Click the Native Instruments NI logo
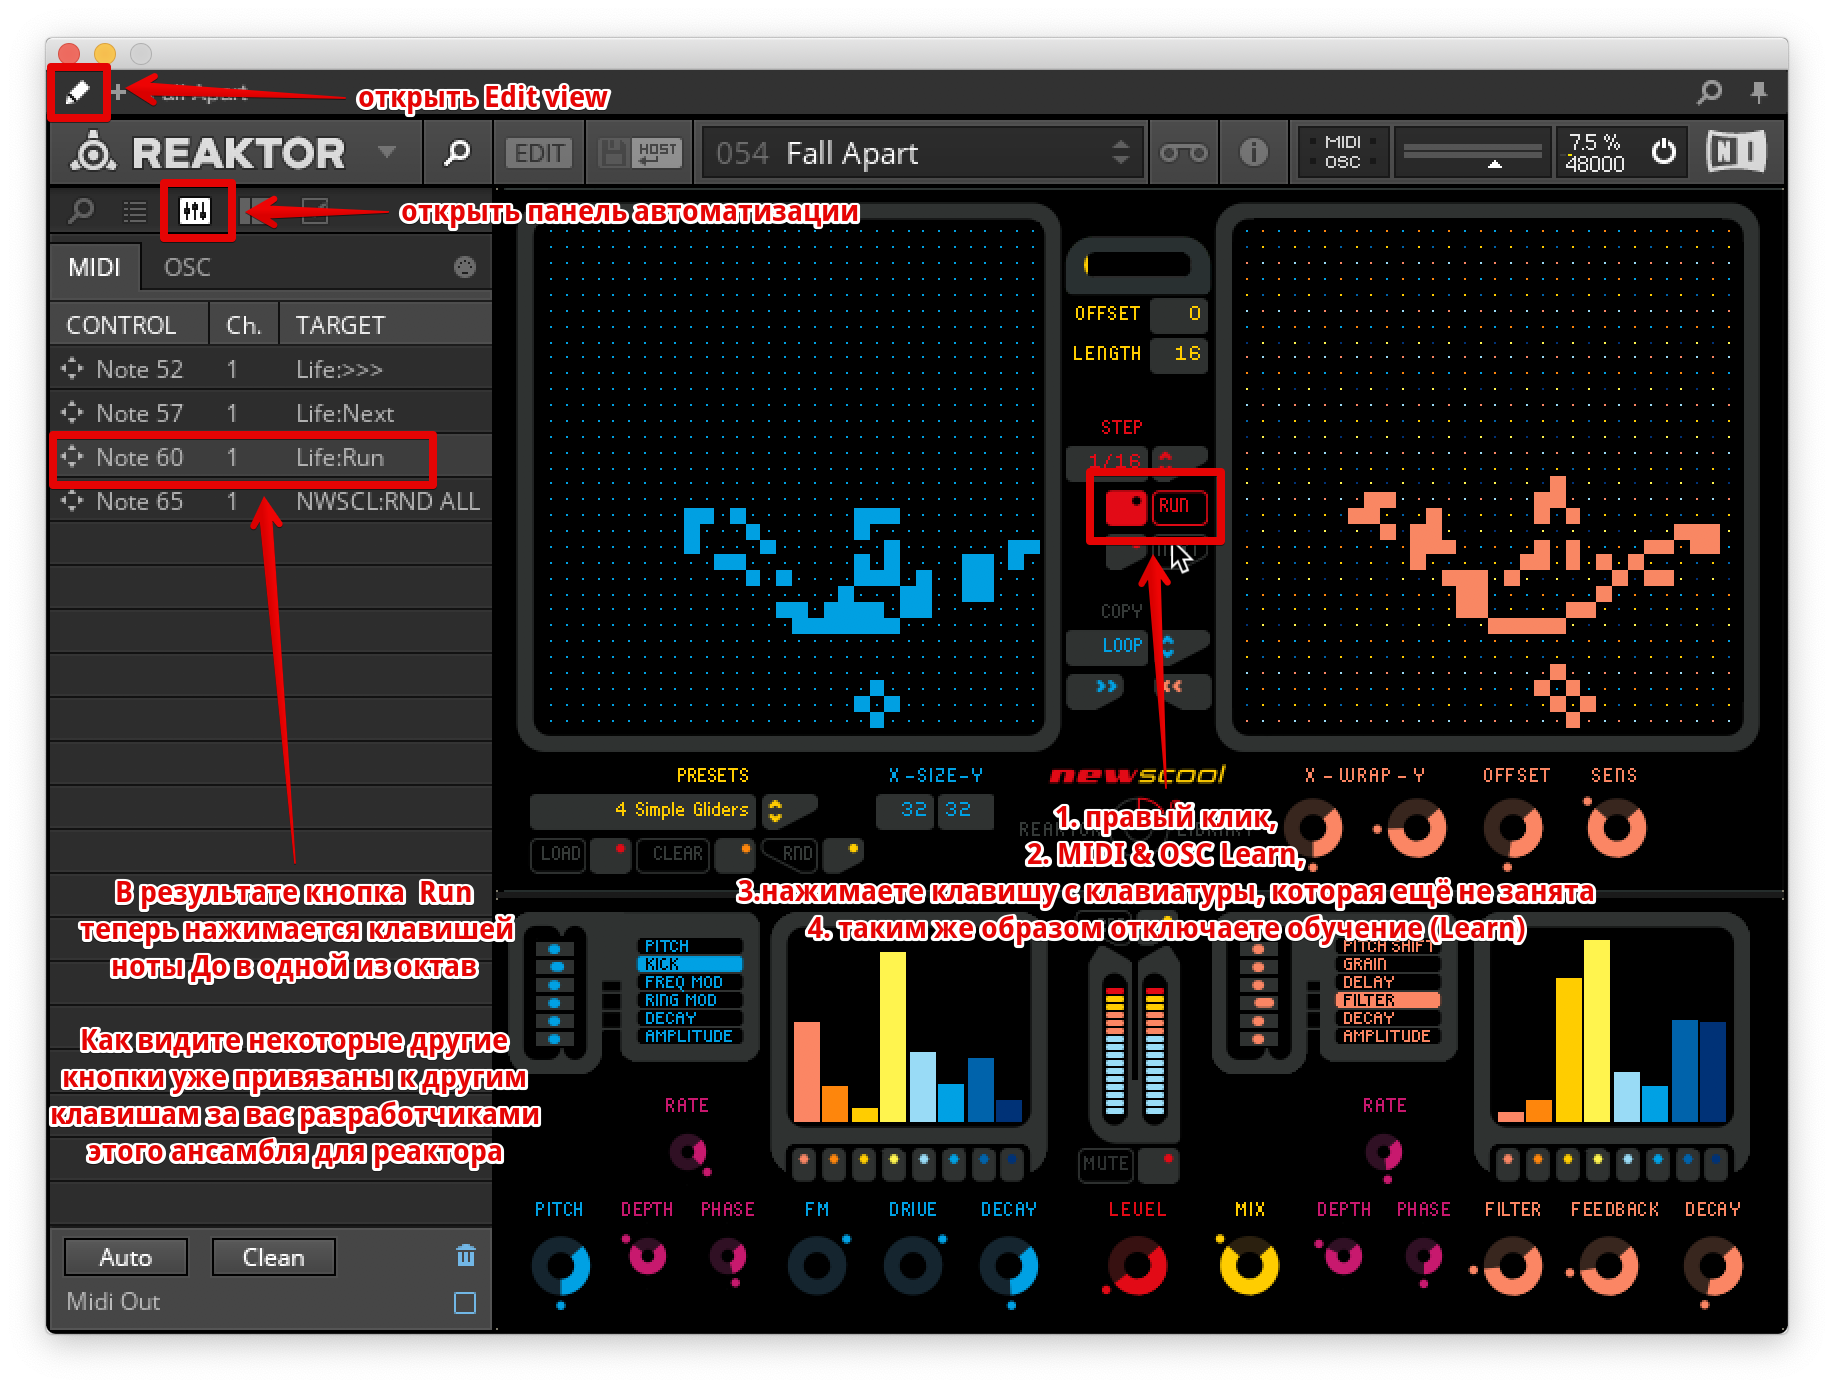 pos(1735,152)
